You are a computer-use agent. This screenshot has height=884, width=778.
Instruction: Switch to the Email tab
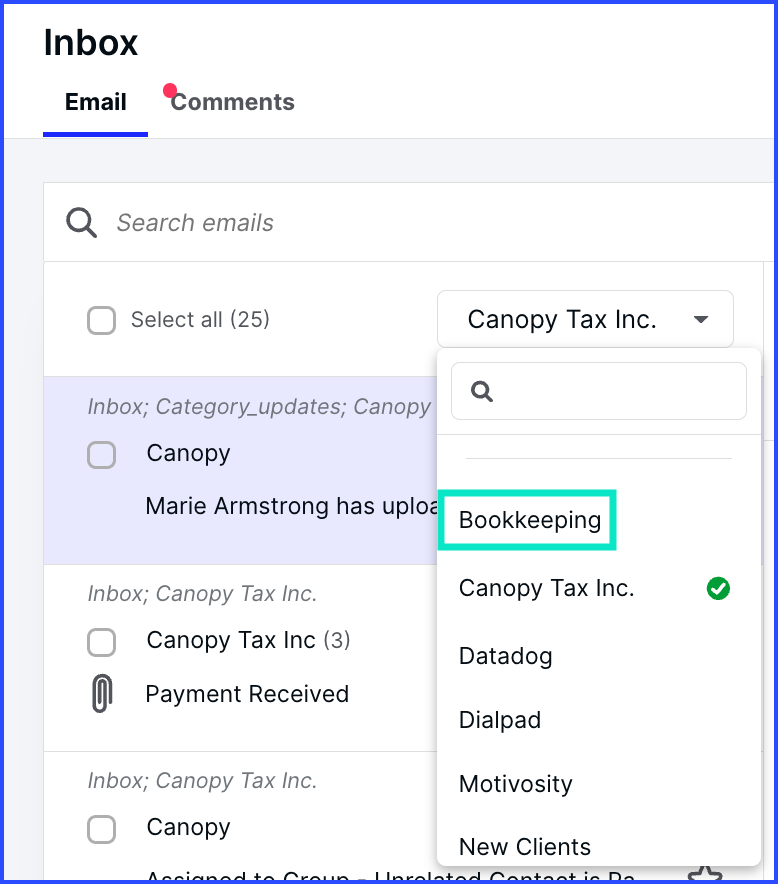[95, 102]
